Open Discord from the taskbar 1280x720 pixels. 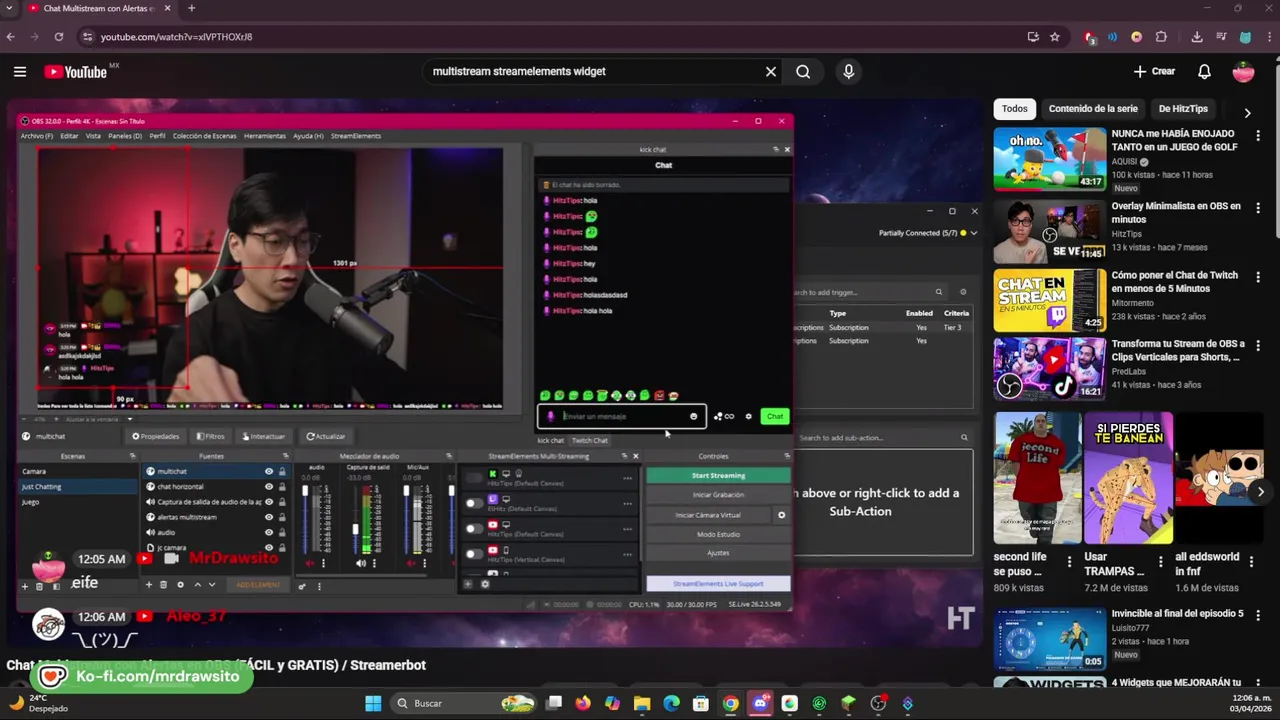point(760,703)
